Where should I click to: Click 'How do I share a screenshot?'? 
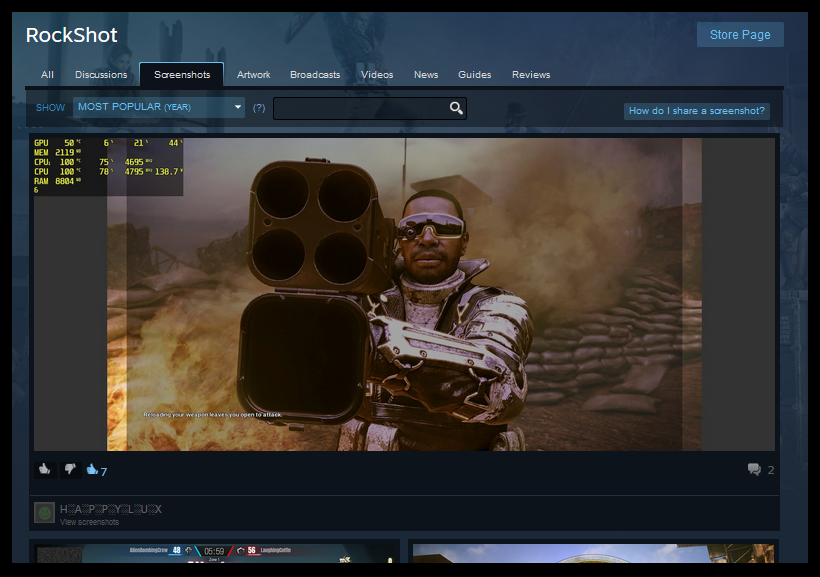coord(697,111)
